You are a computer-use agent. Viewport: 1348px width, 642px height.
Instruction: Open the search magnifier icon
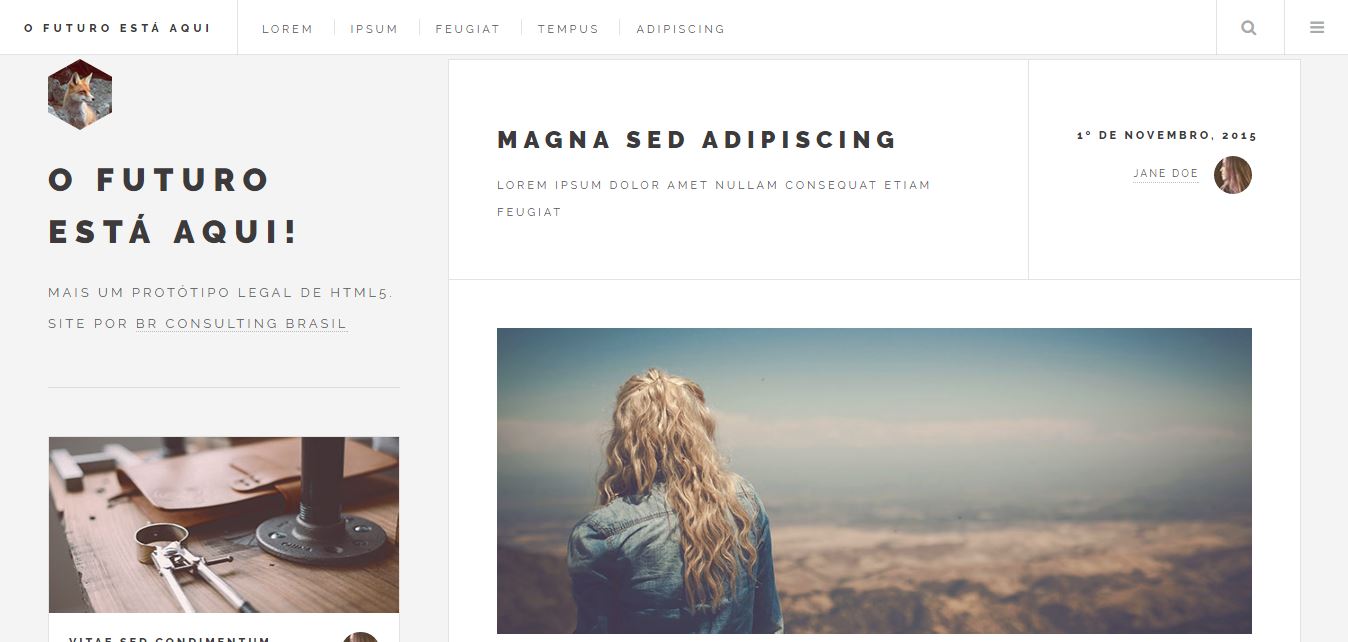pos(1248,28)
